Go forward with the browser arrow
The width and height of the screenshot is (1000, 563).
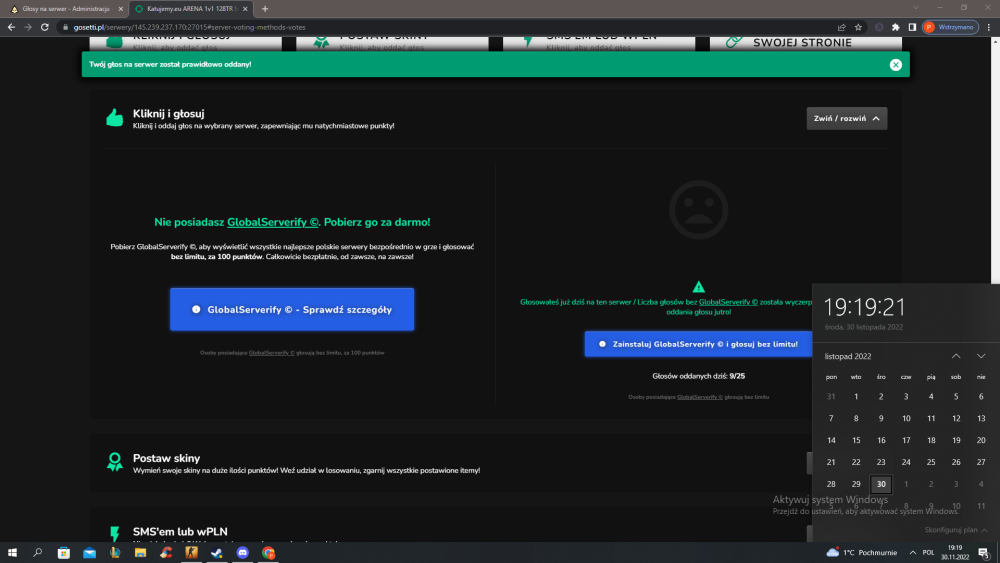(x=27, y=27)
